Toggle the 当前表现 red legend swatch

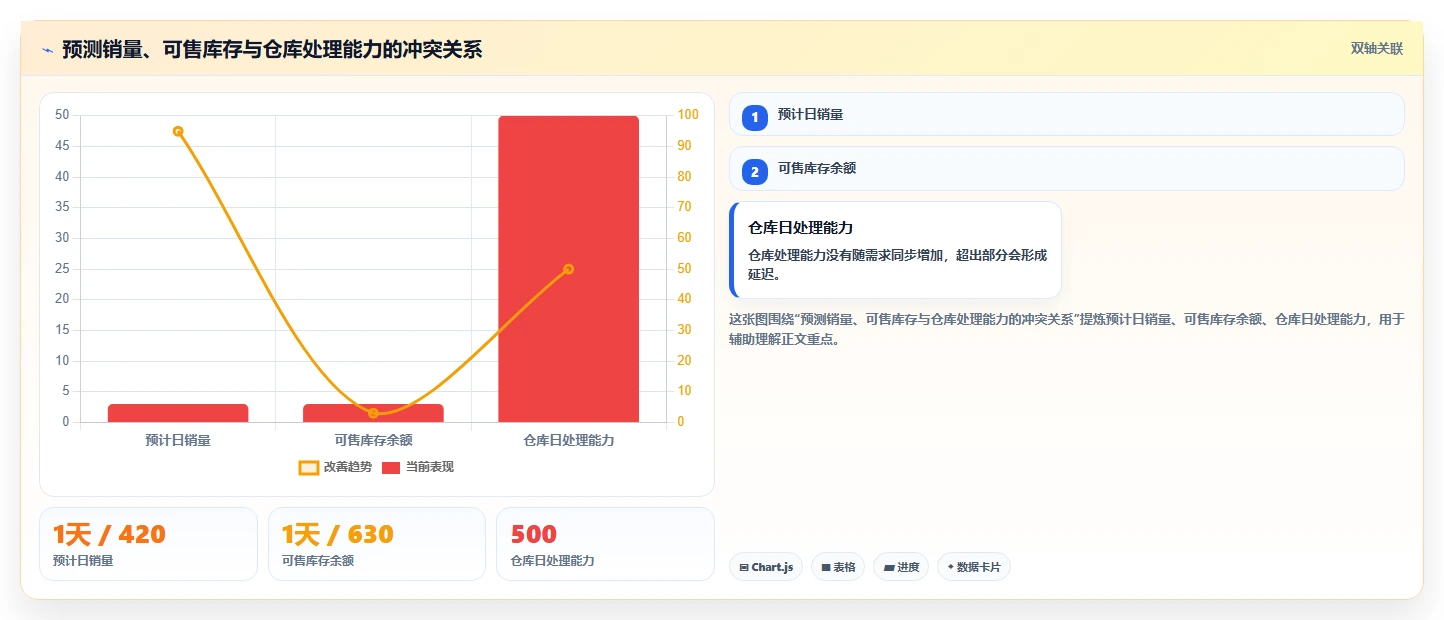point(391,467)
